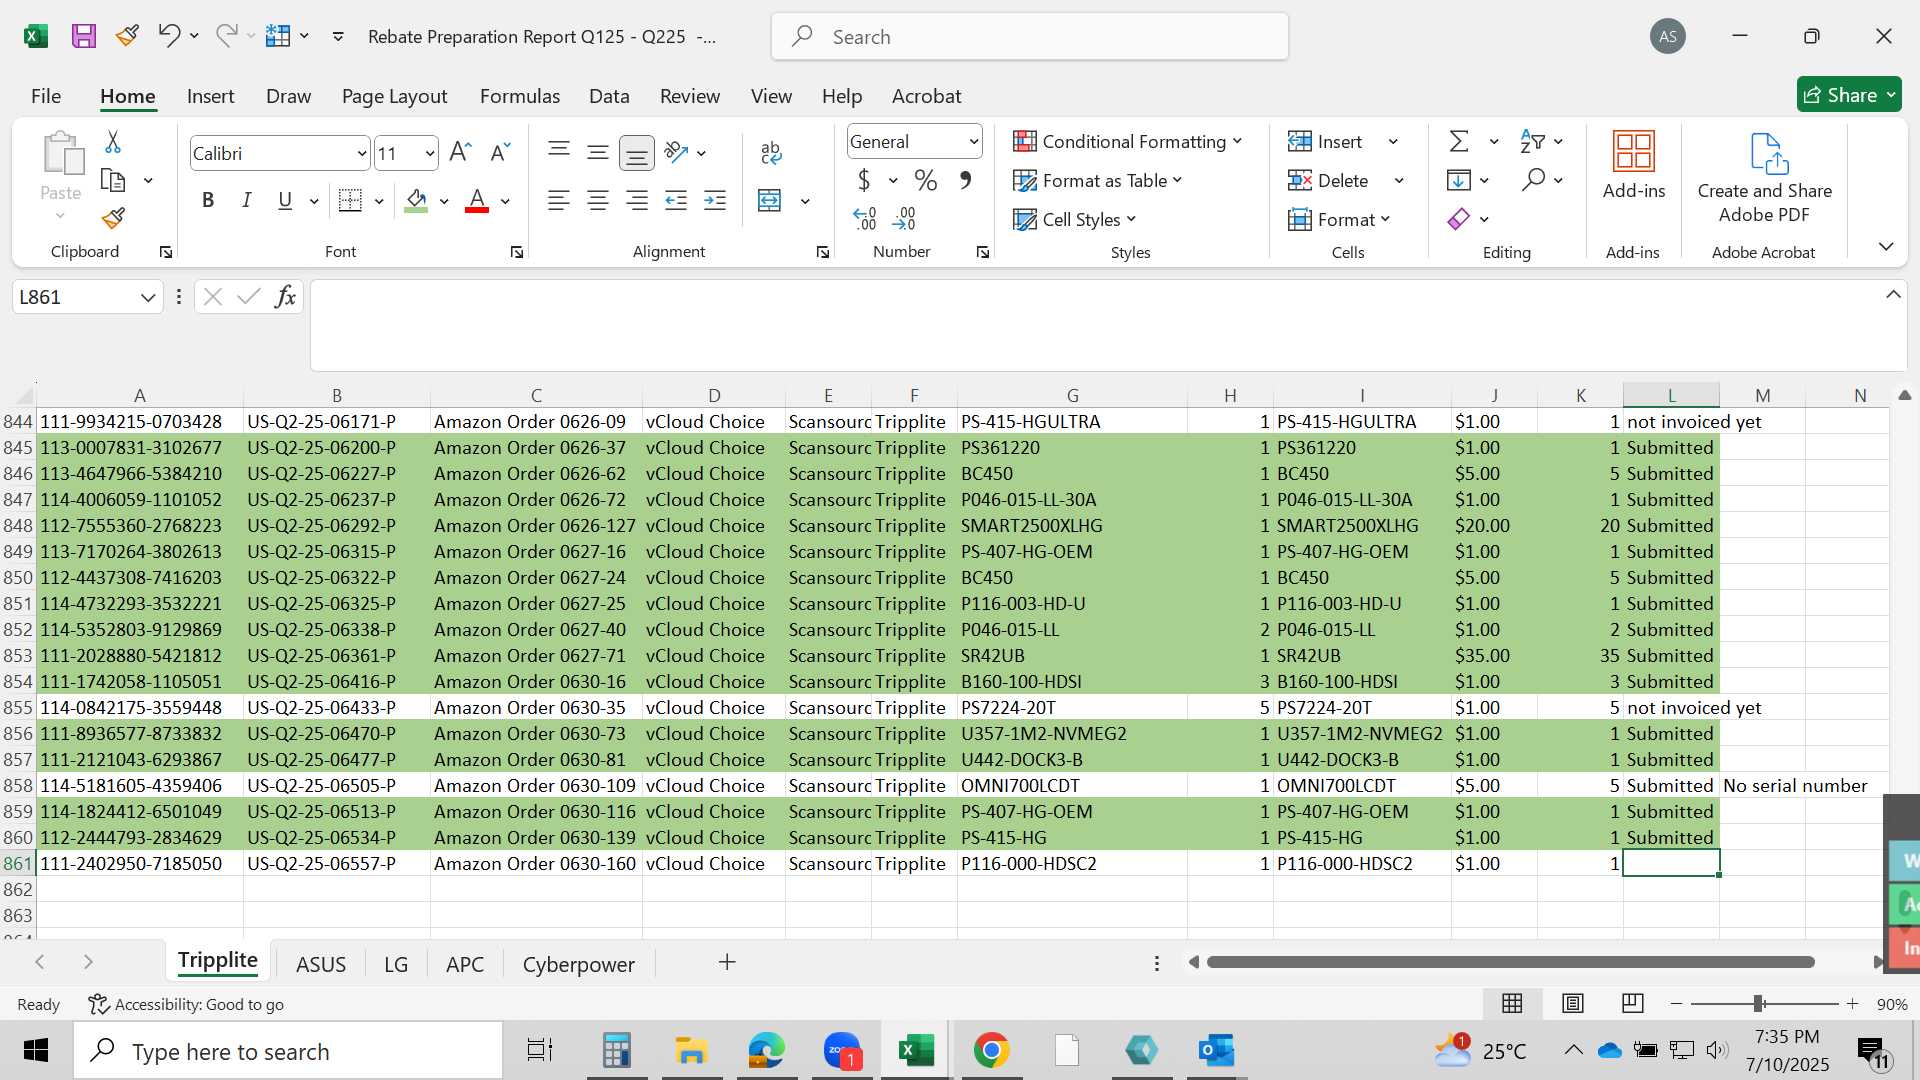The width and height of the screenshot is (1920, 1080).
Task: Toggle Align Right for cell text
Action: [636, 200]
